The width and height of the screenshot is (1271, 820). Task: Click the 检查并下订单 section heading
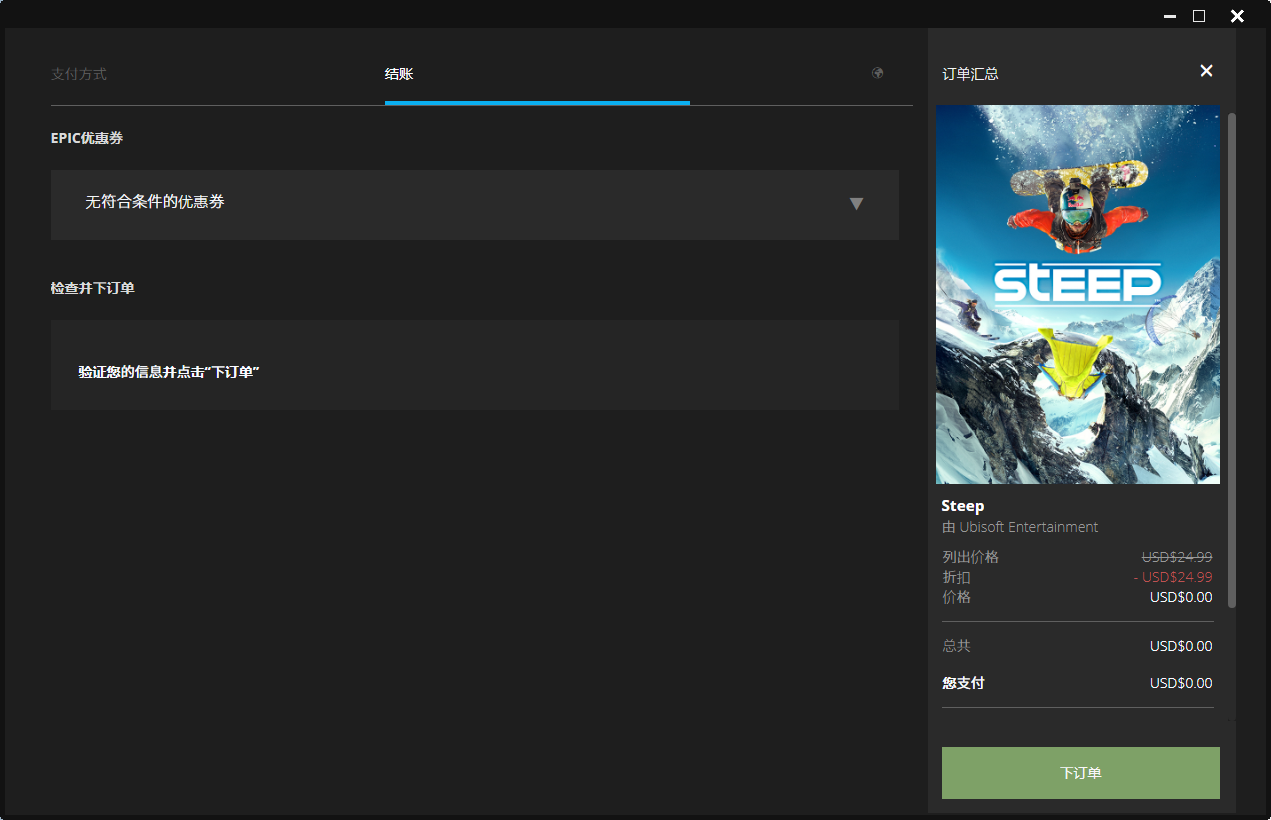[93, 288]
